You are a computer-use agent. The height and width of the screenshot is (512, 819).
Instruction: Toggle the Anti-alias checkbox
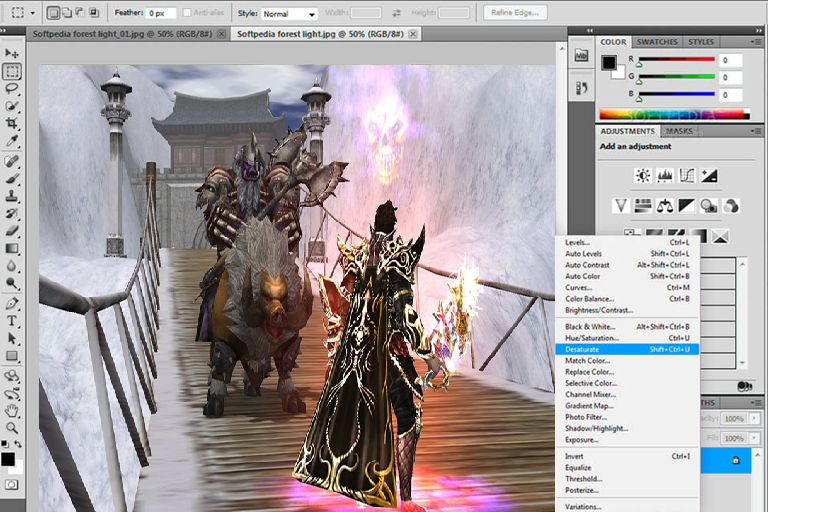click(x=187, y=13)
